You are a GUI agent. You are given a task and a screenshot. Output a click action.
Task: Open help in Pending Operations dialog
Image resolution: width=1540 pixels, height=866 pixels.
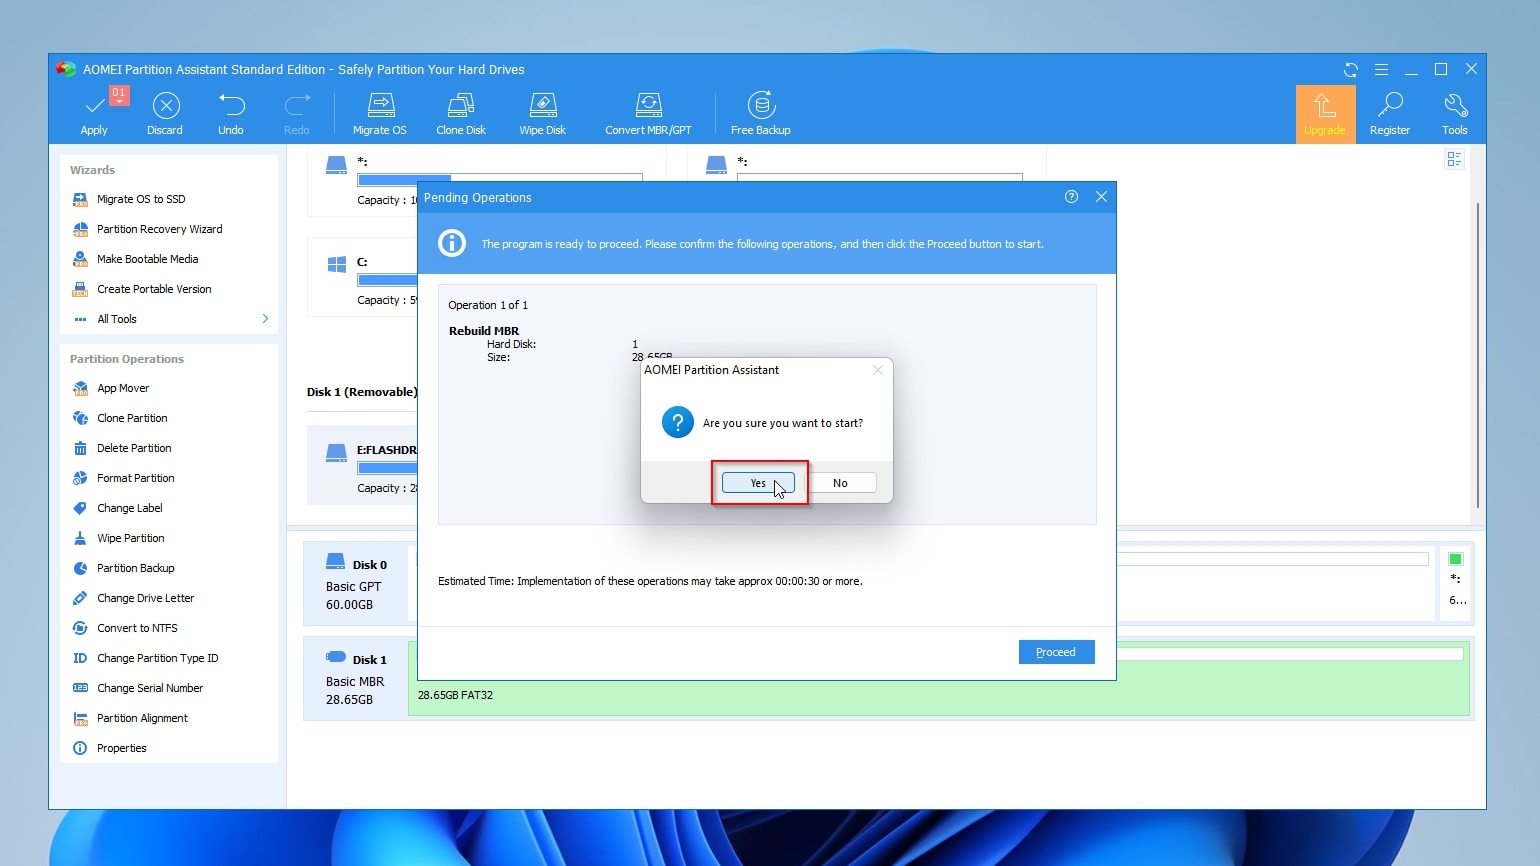click(1071, 197)
